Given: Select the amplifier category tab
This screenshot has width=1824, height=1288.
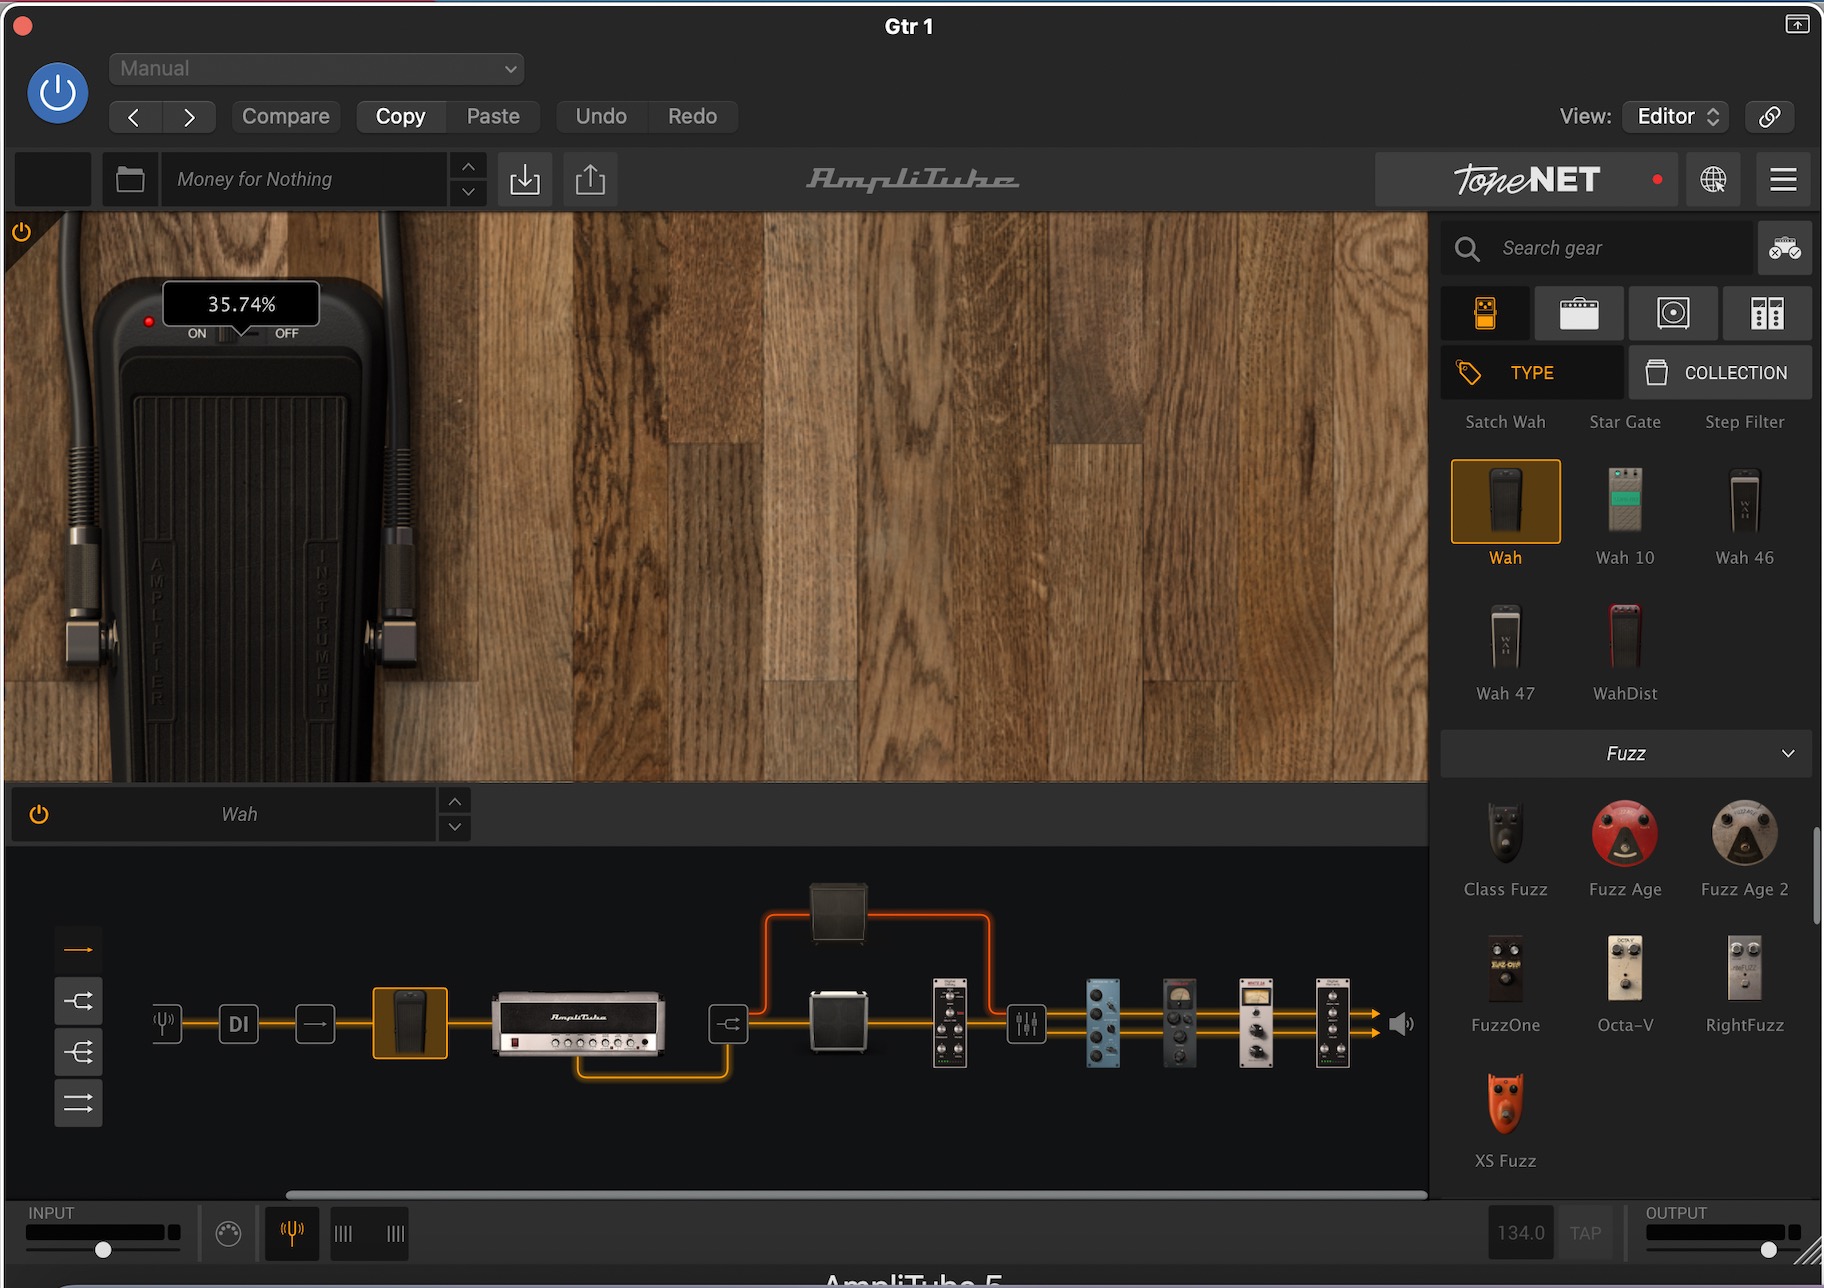Looking at the screenshot, I should click(1579, 313).
